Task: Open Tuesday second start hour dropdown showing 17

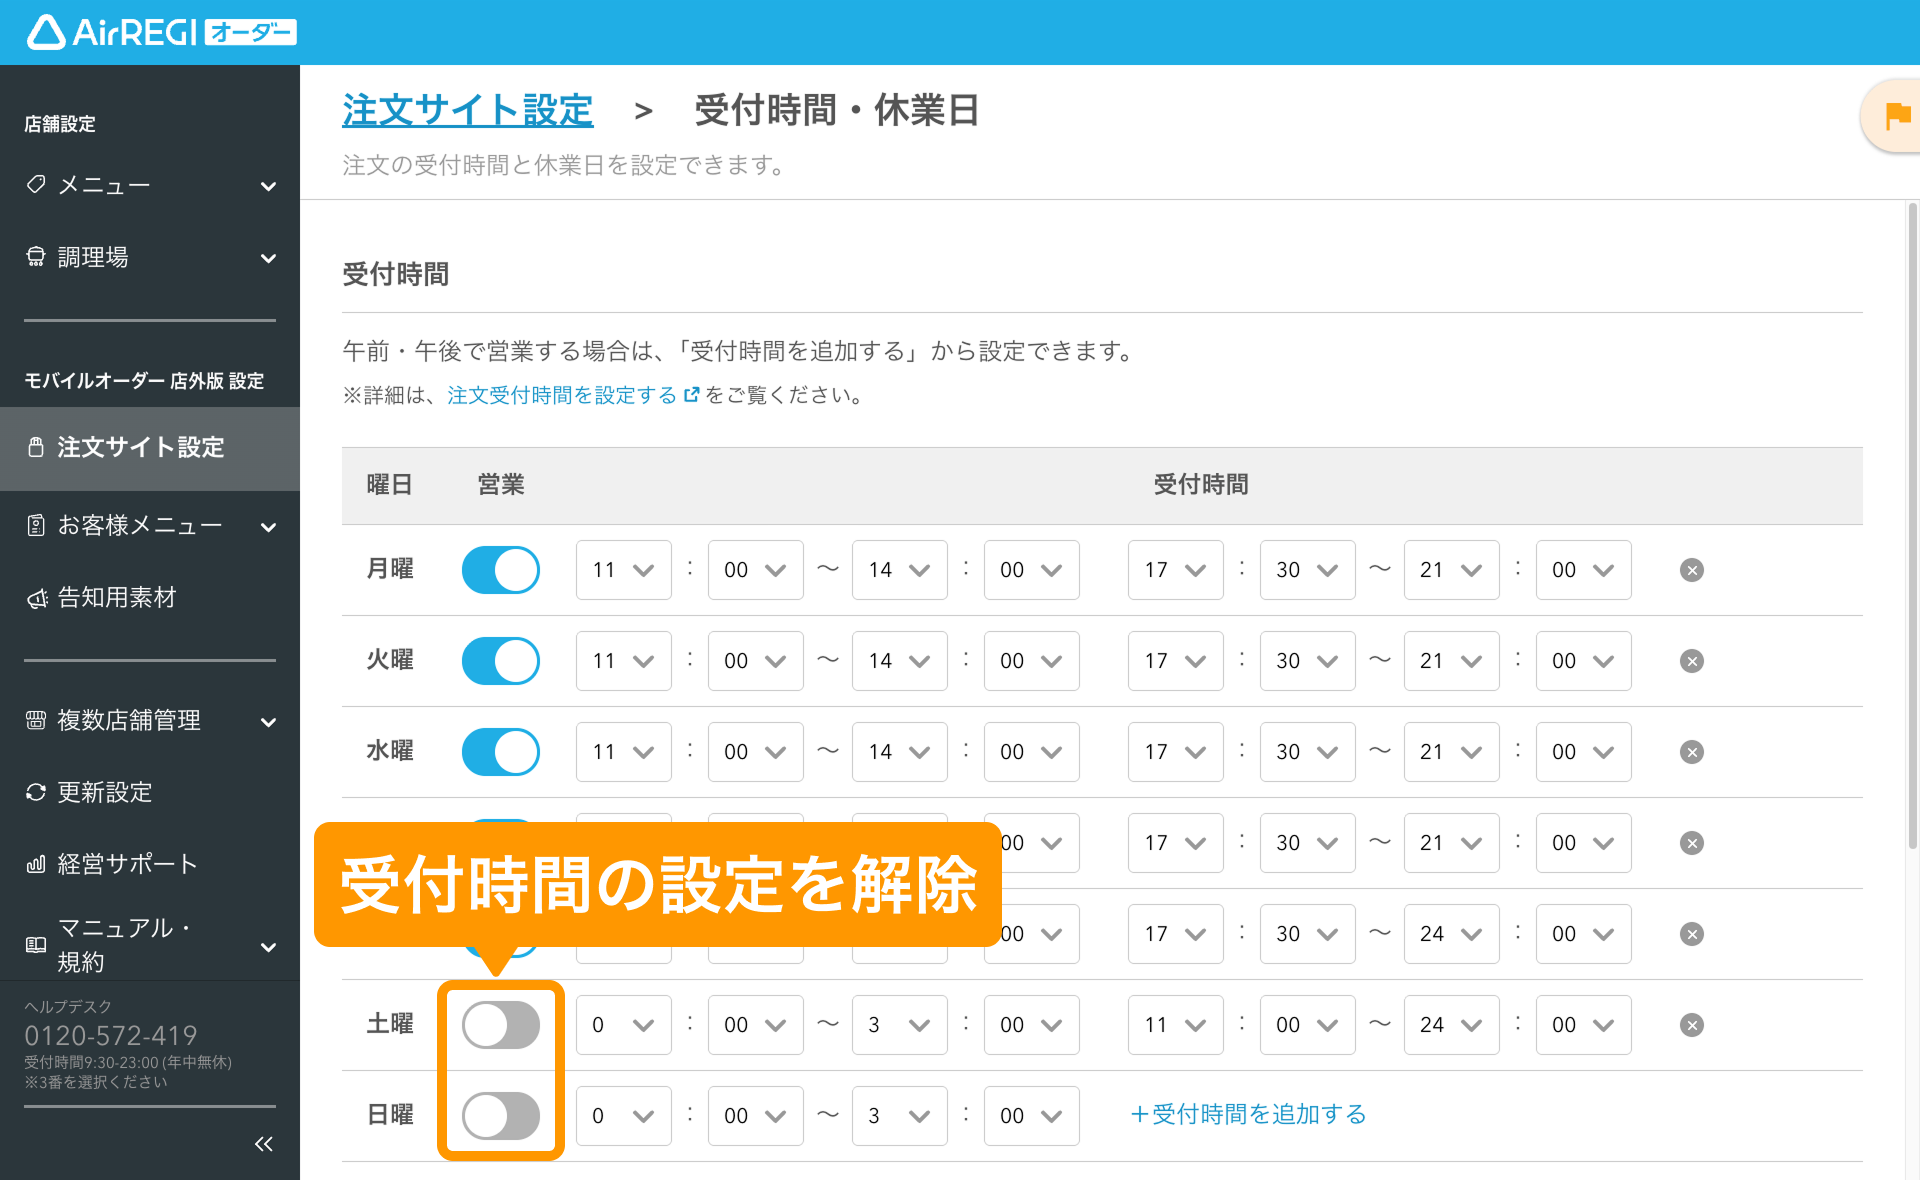Action: click(1176, 661)
